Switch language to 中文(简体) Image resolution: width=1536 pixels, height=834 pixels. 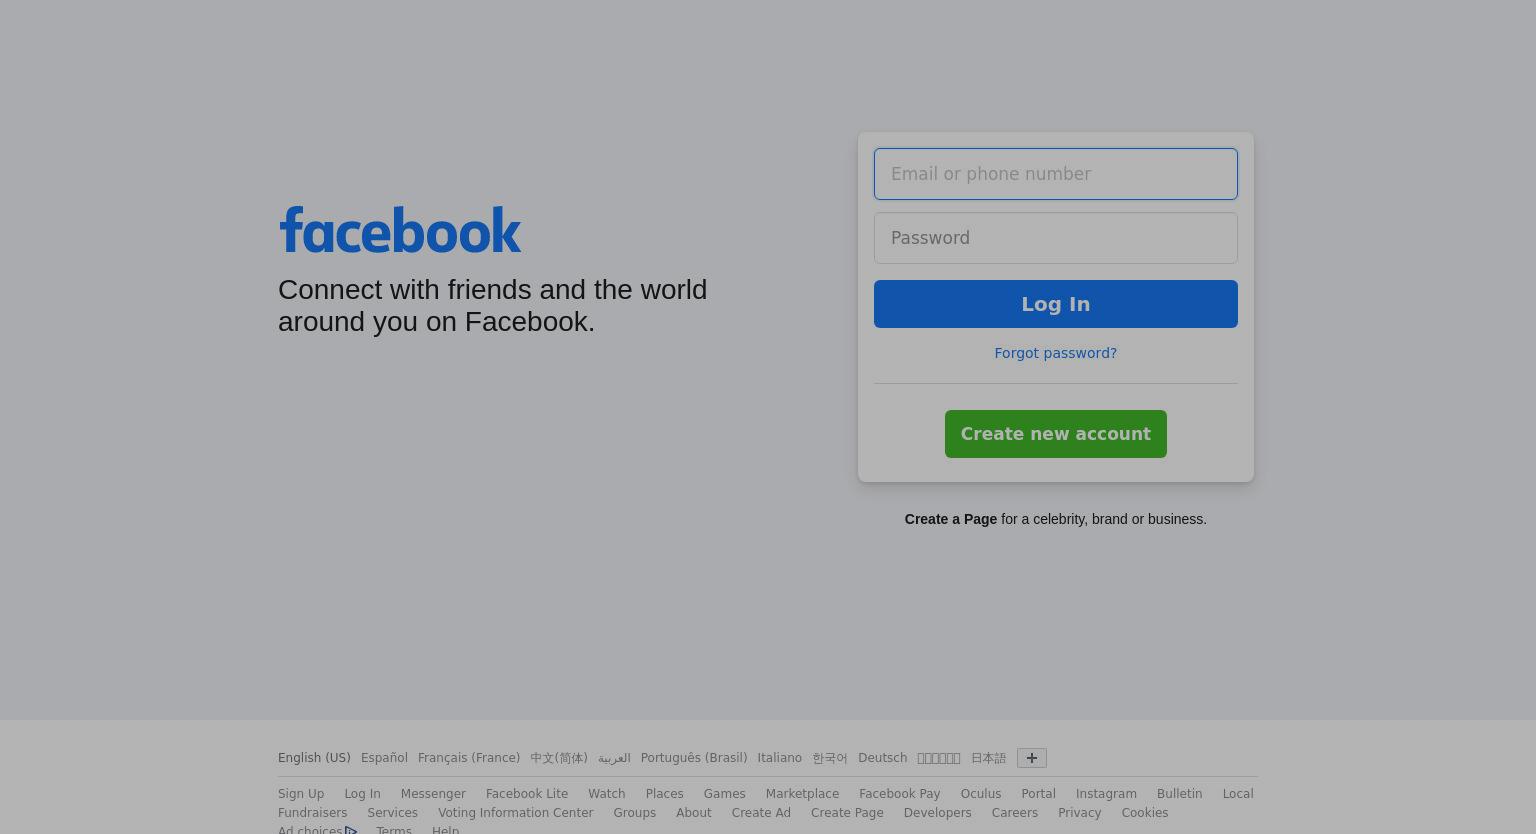coord(559,758)
